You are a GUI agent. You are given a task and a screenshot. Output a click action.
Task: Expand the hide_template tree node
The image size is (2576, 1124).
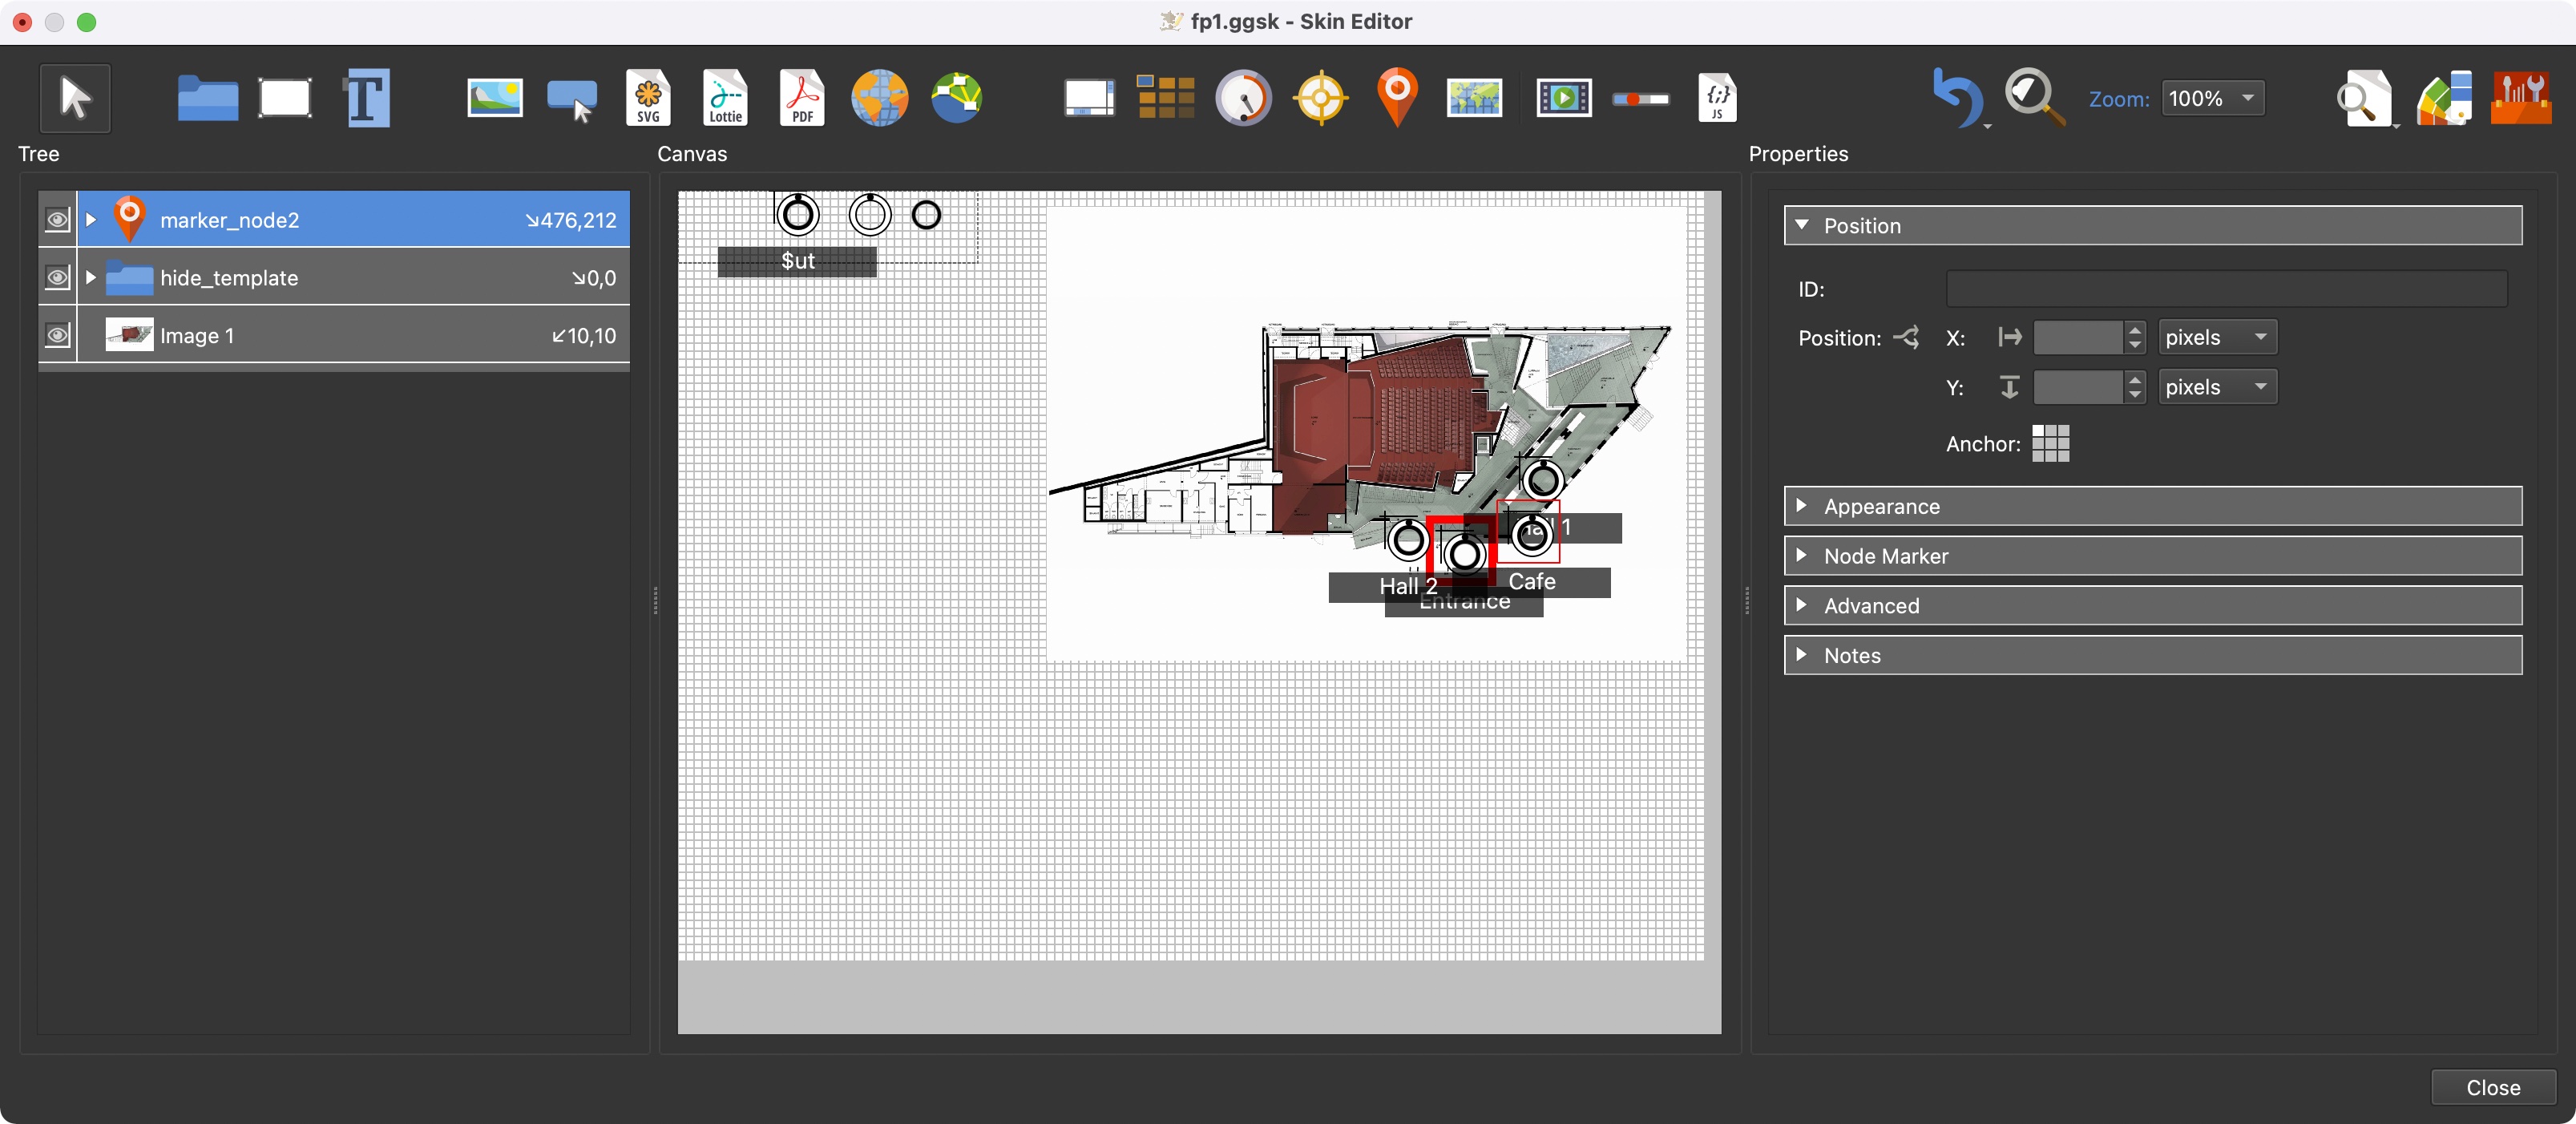coord(91,278)
